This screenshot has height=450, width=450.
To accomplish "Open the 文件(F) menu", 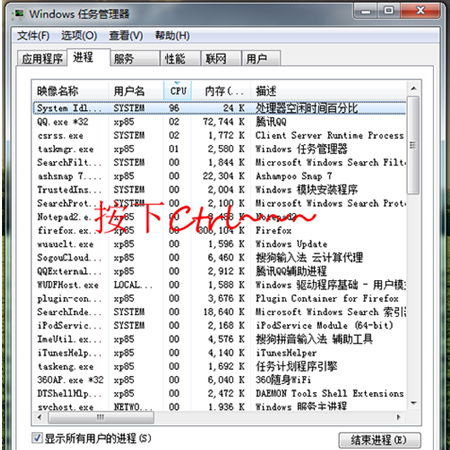I will point(33,36).
